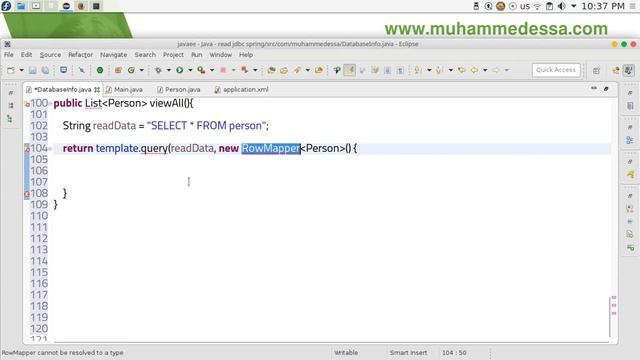Open the Search dropdown arrow

click(x=308, y=70)
